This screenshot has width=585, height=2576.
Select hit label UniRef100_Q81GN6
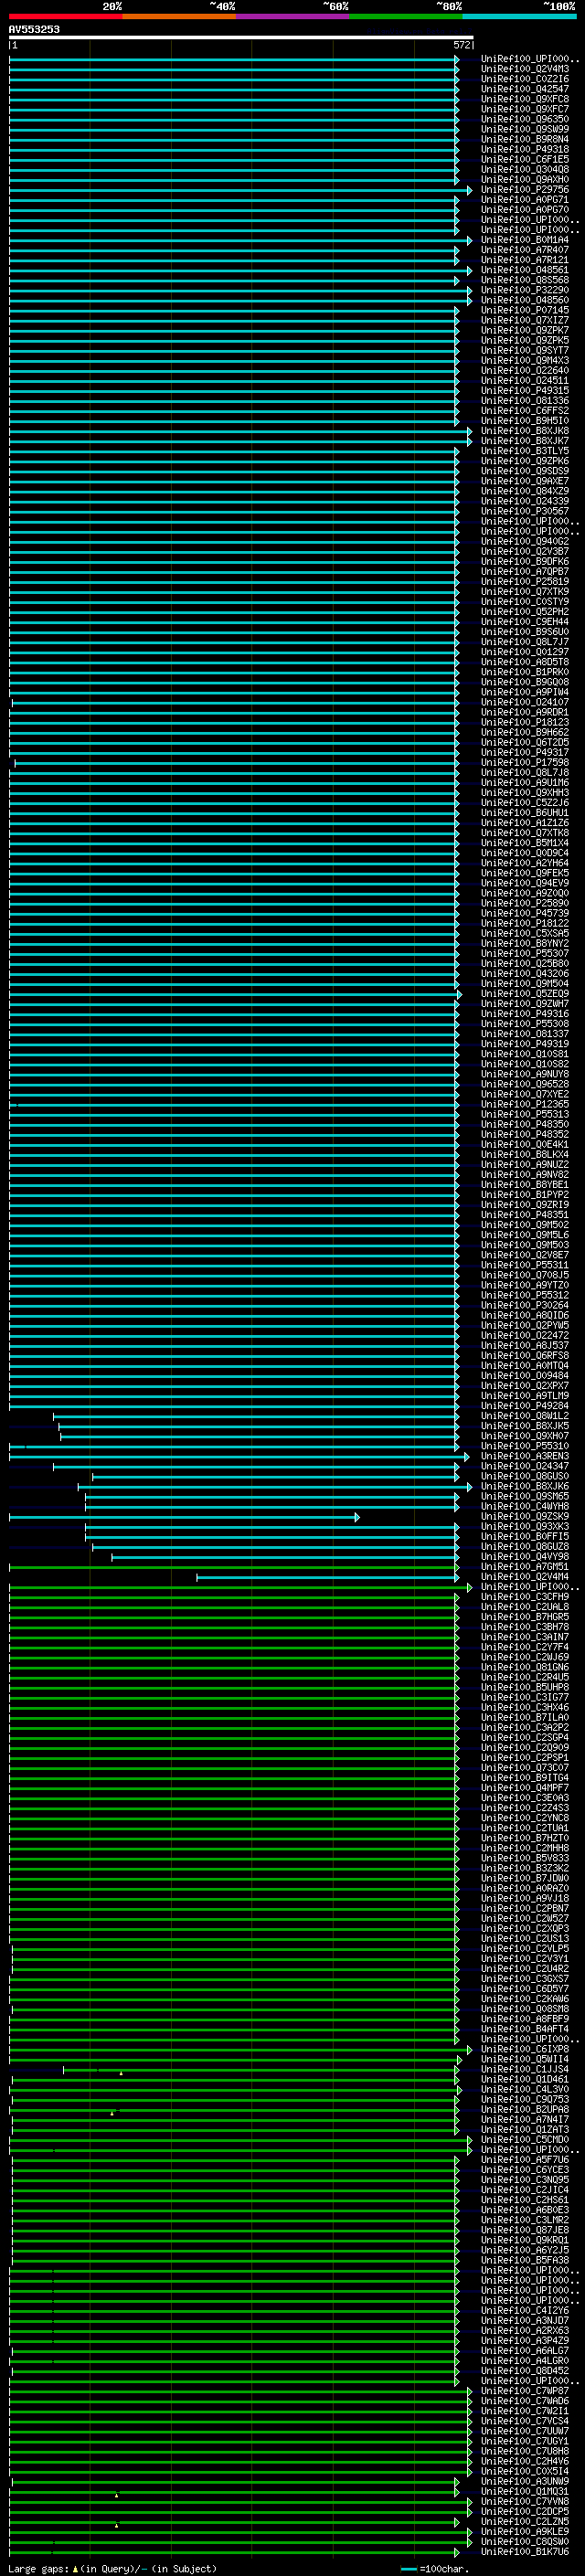tap(525, 1666)
